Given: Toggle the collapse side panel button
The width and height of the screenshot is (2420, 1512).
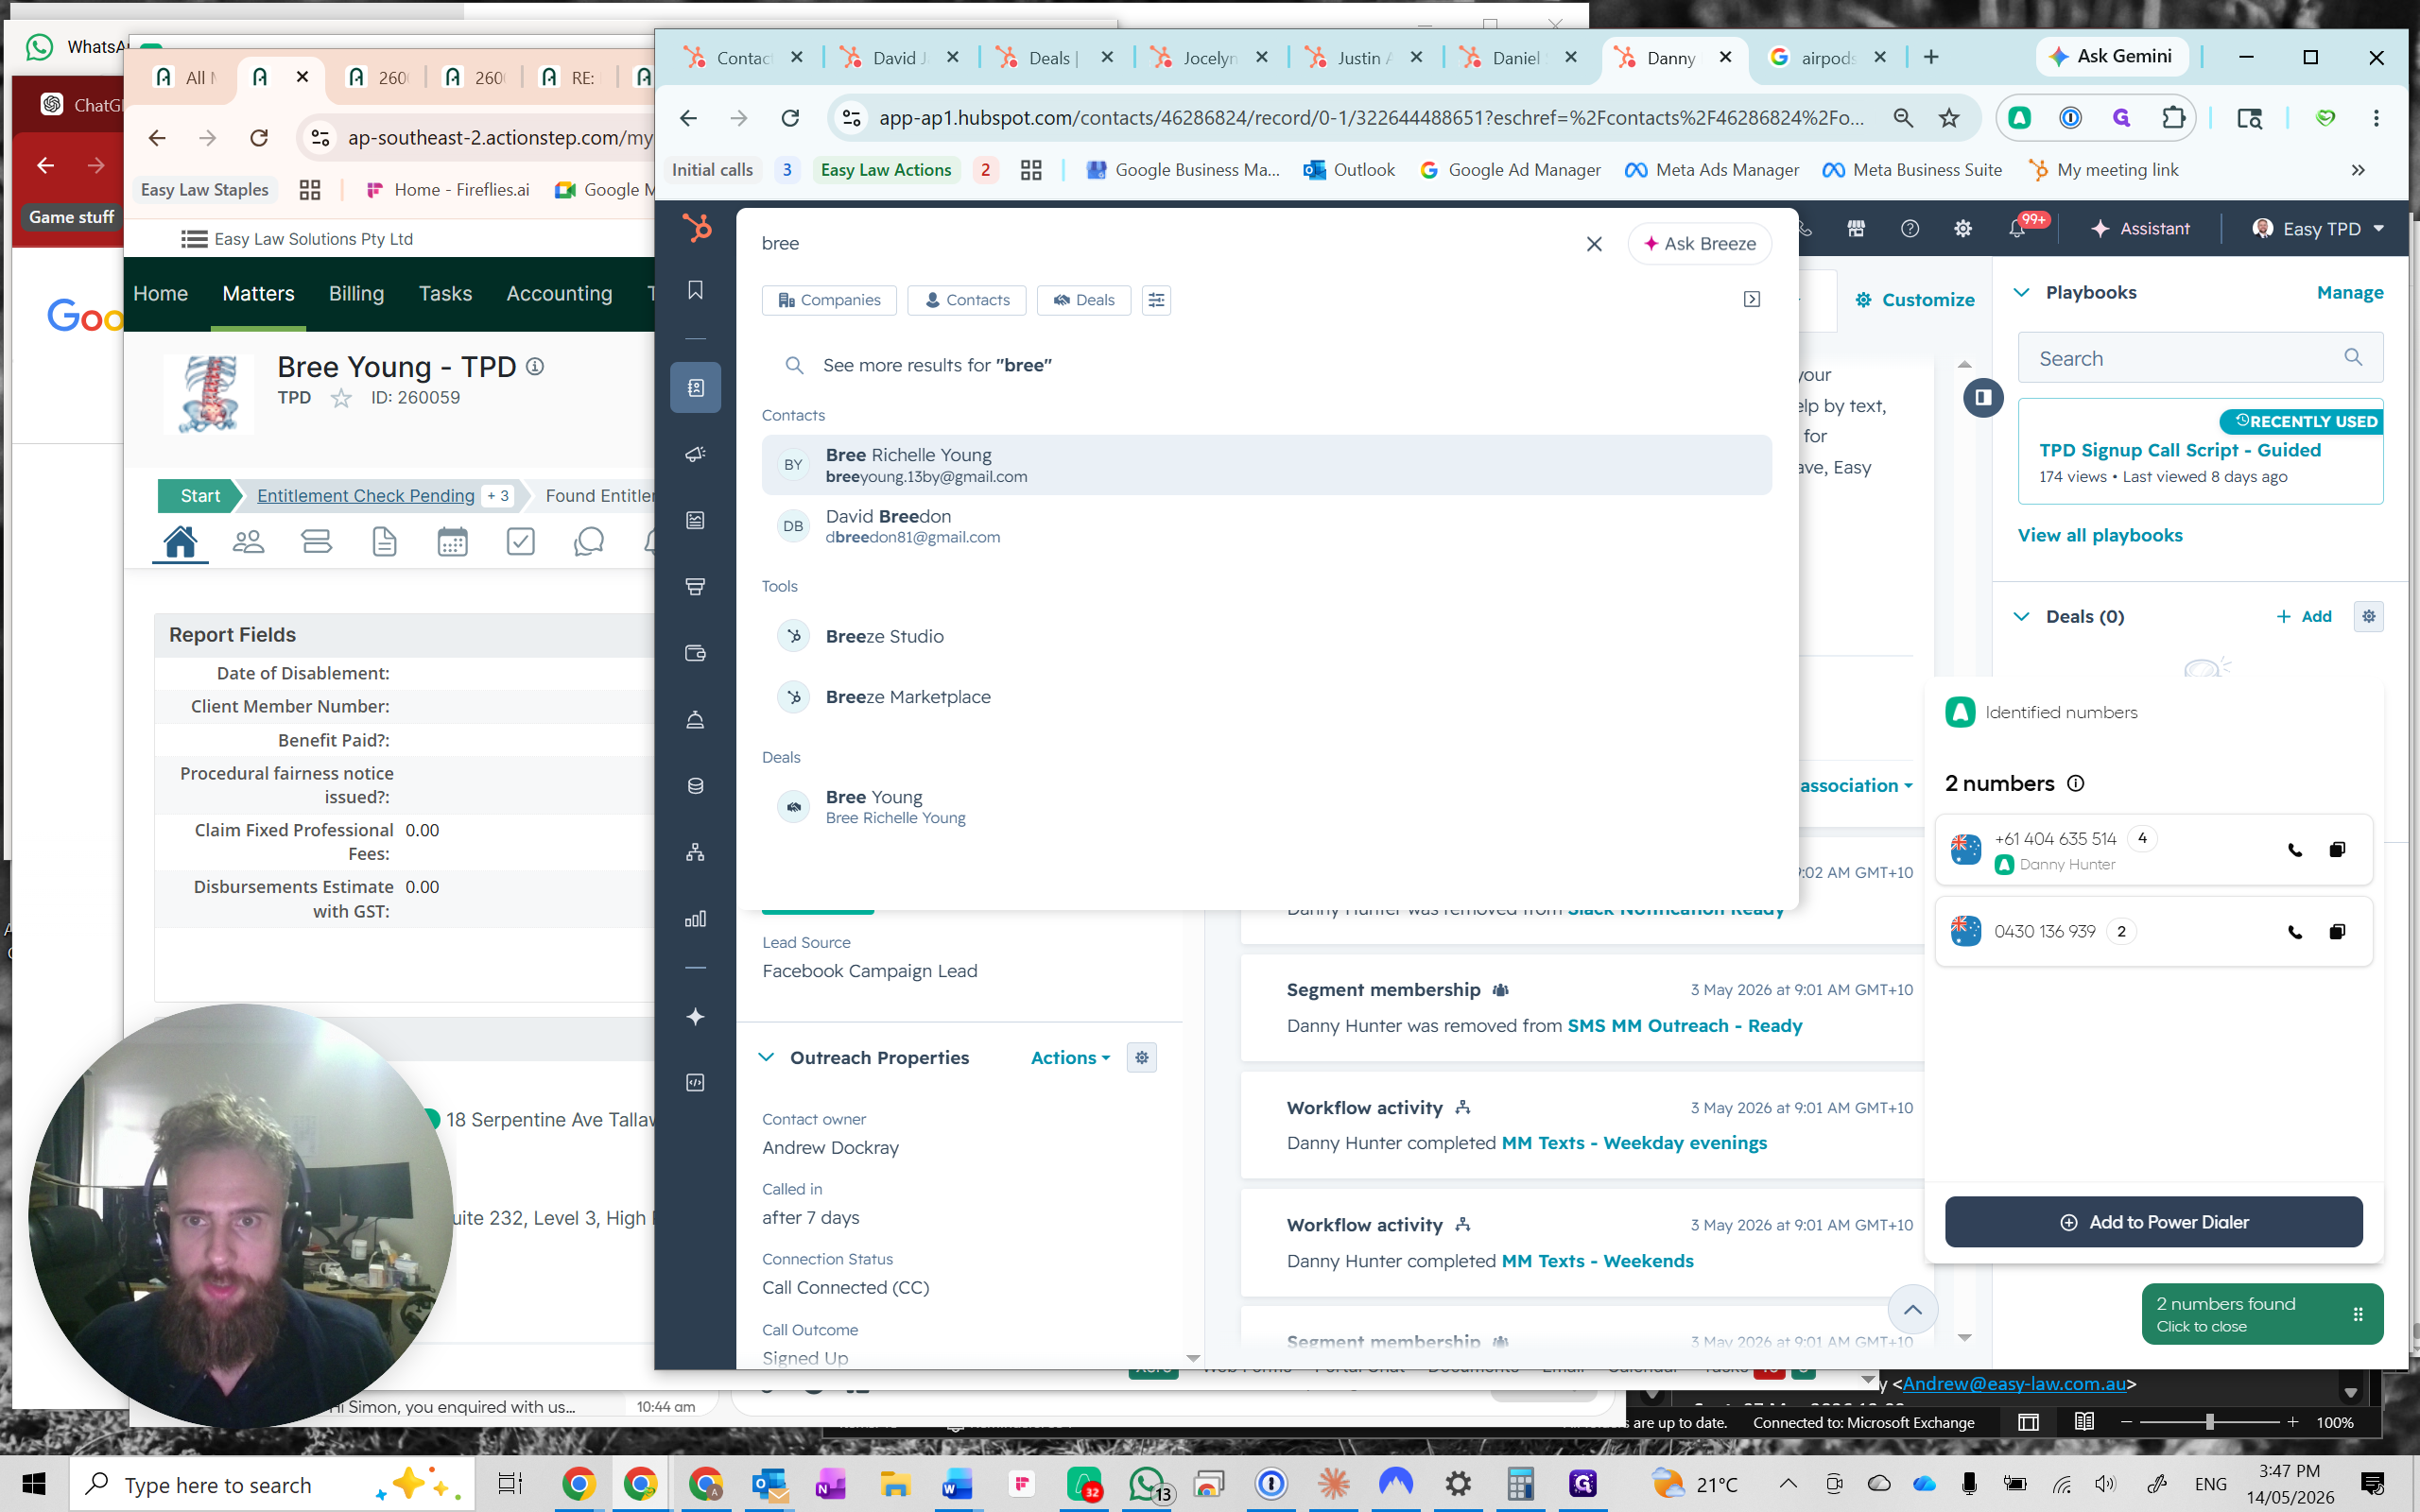Looking at the screenshot, I should click(1983, 397).
